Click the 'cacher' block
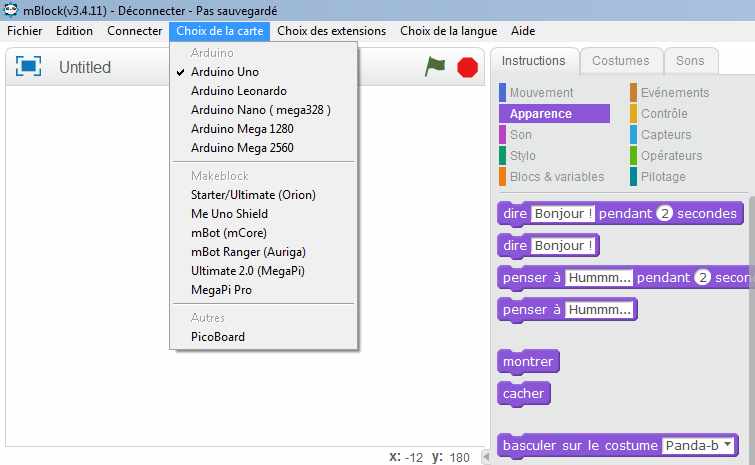755x465 pixels. pyautogui.click(x=523, y=394)
